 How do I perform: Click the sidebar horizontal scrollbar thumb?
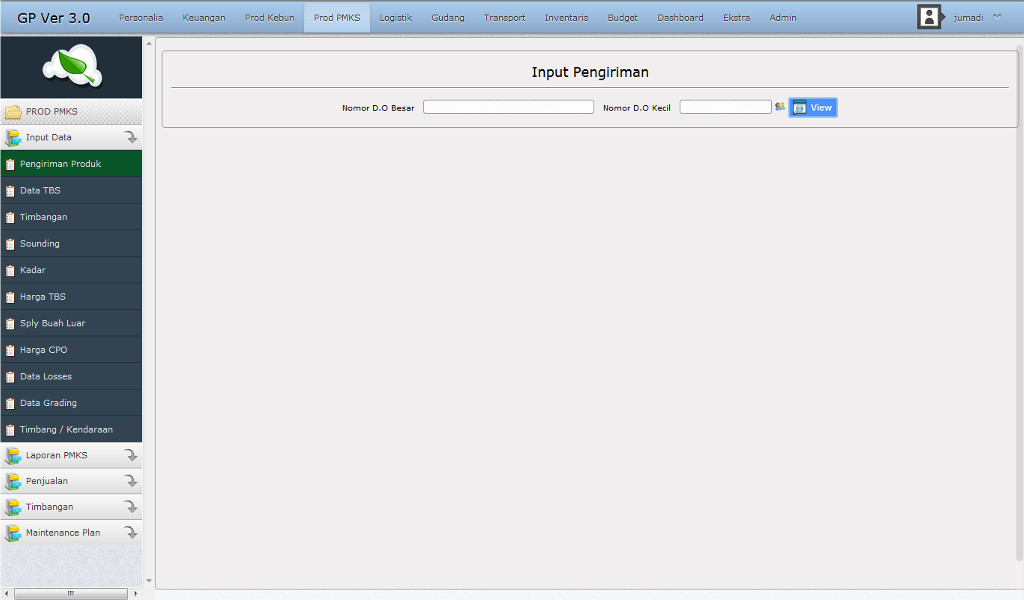(71, 593)
